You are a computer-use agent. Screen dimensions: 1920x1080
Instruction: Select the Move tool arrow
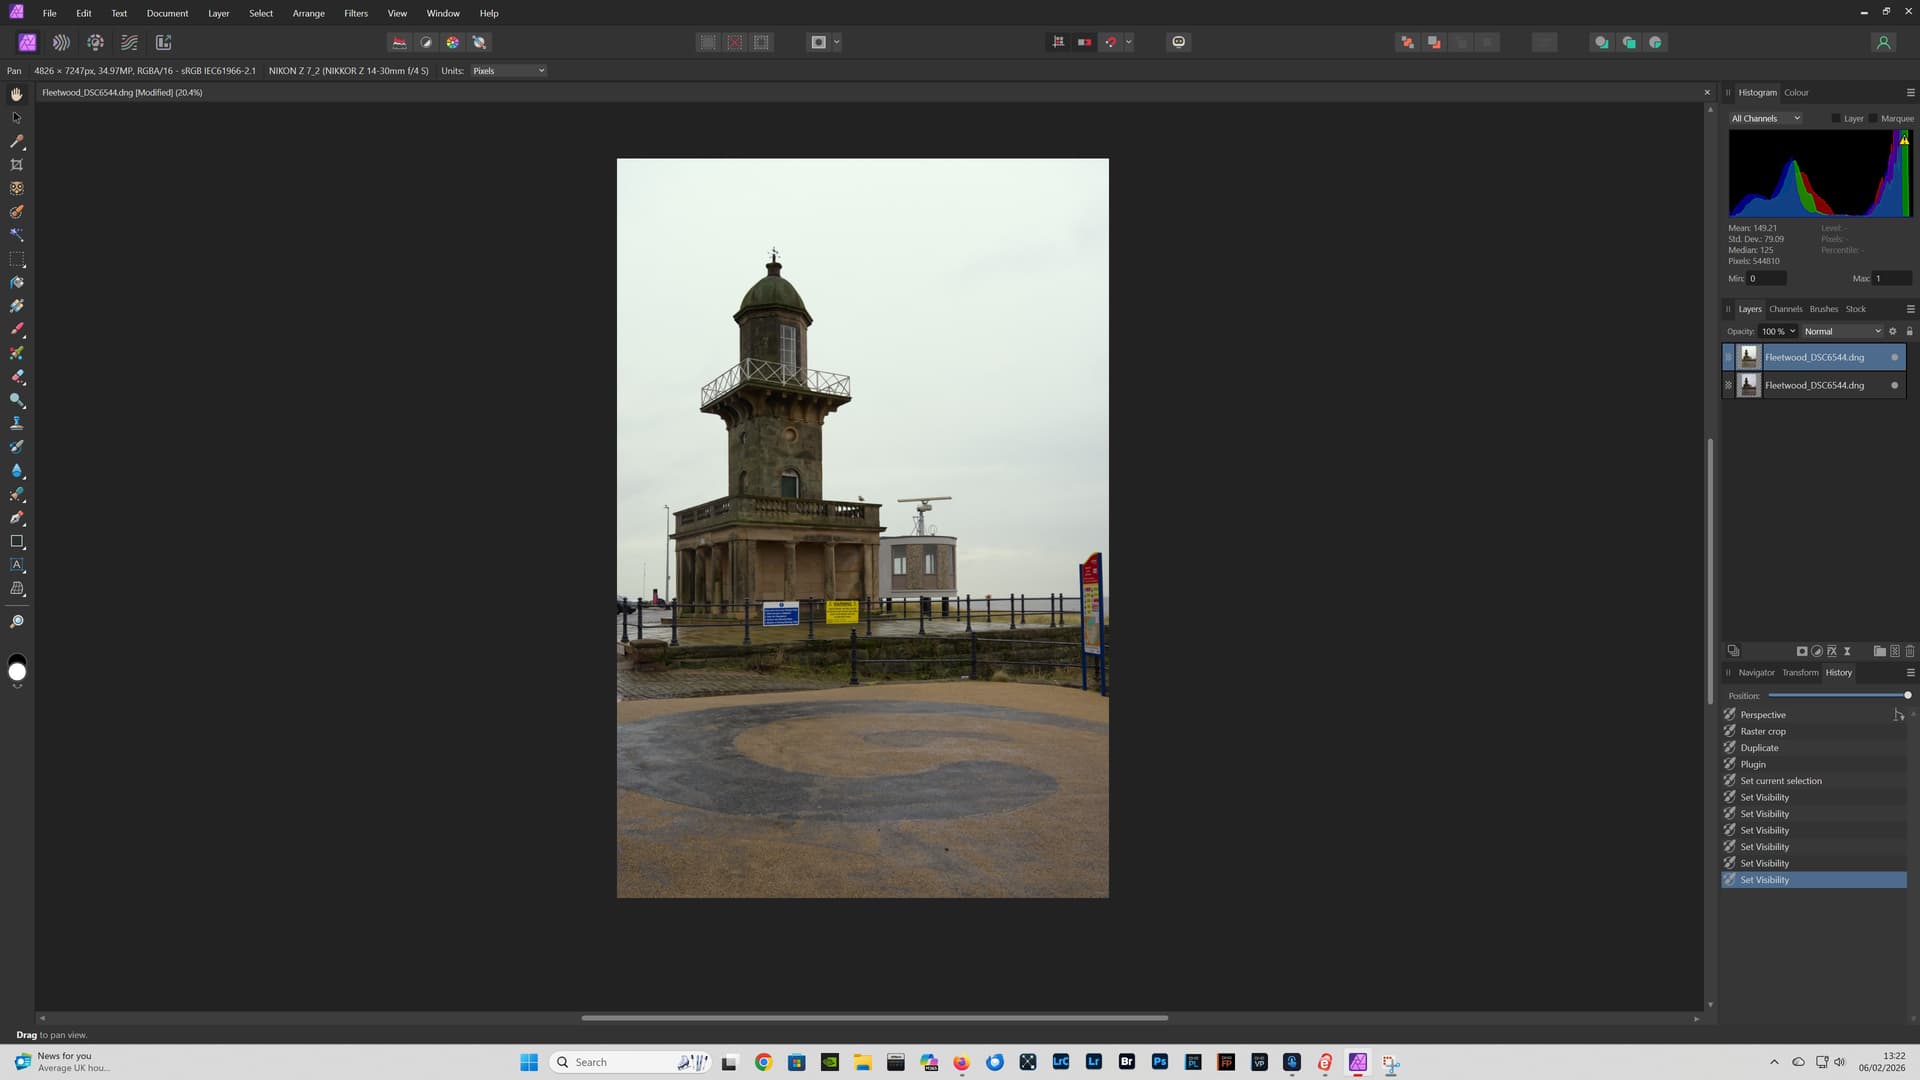pyautogui.click(x=17, y=118)
